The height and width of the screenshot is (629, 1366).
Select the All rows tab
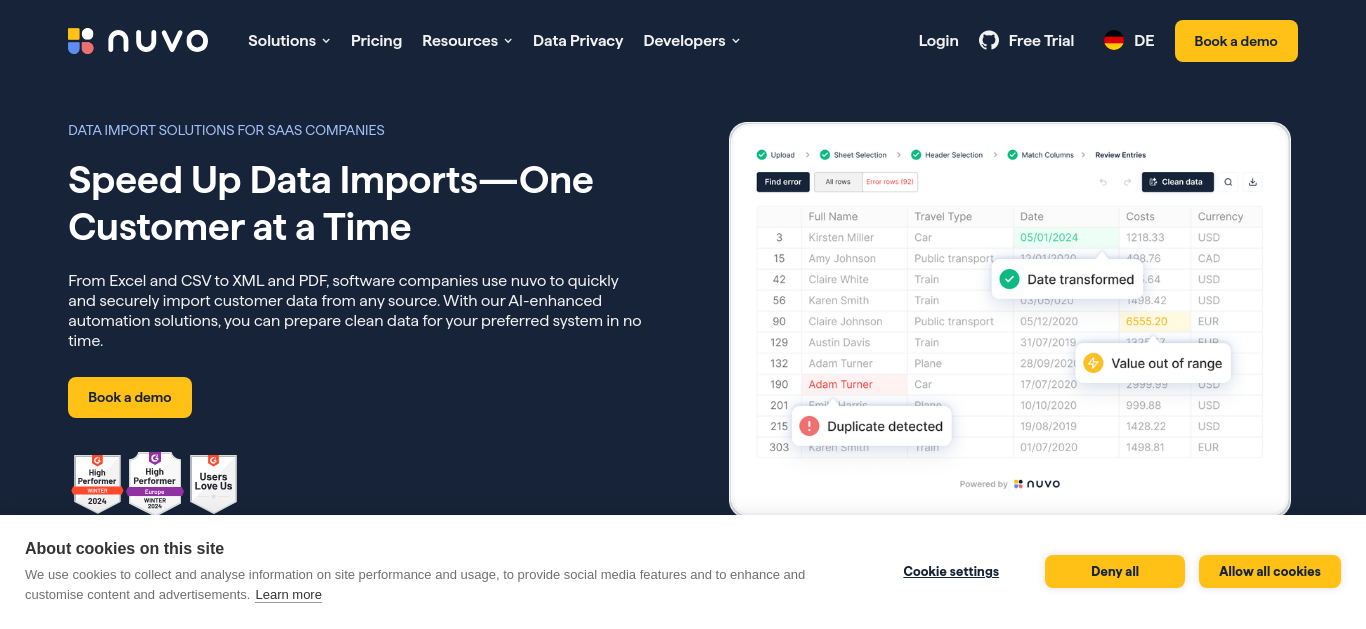[838, 182]
